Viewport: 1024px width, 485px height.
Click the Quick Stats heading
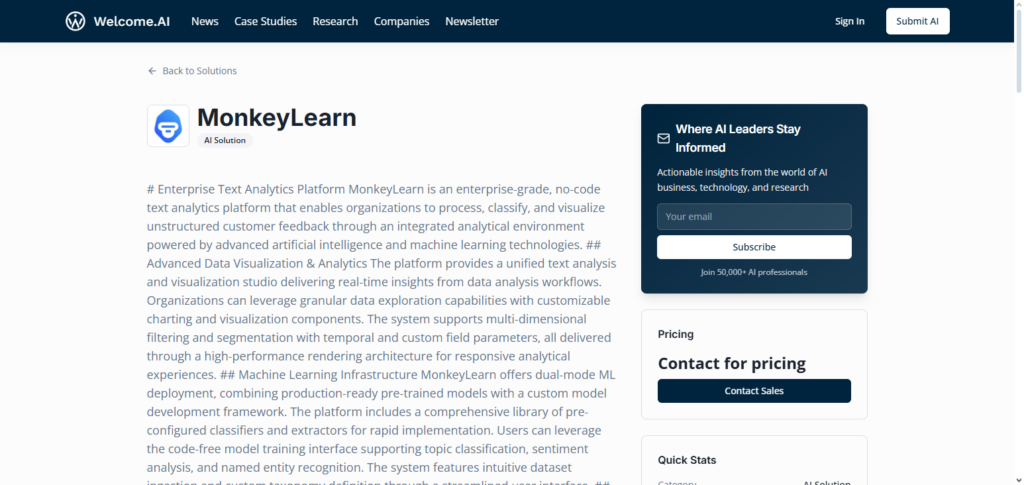[687, 460]
